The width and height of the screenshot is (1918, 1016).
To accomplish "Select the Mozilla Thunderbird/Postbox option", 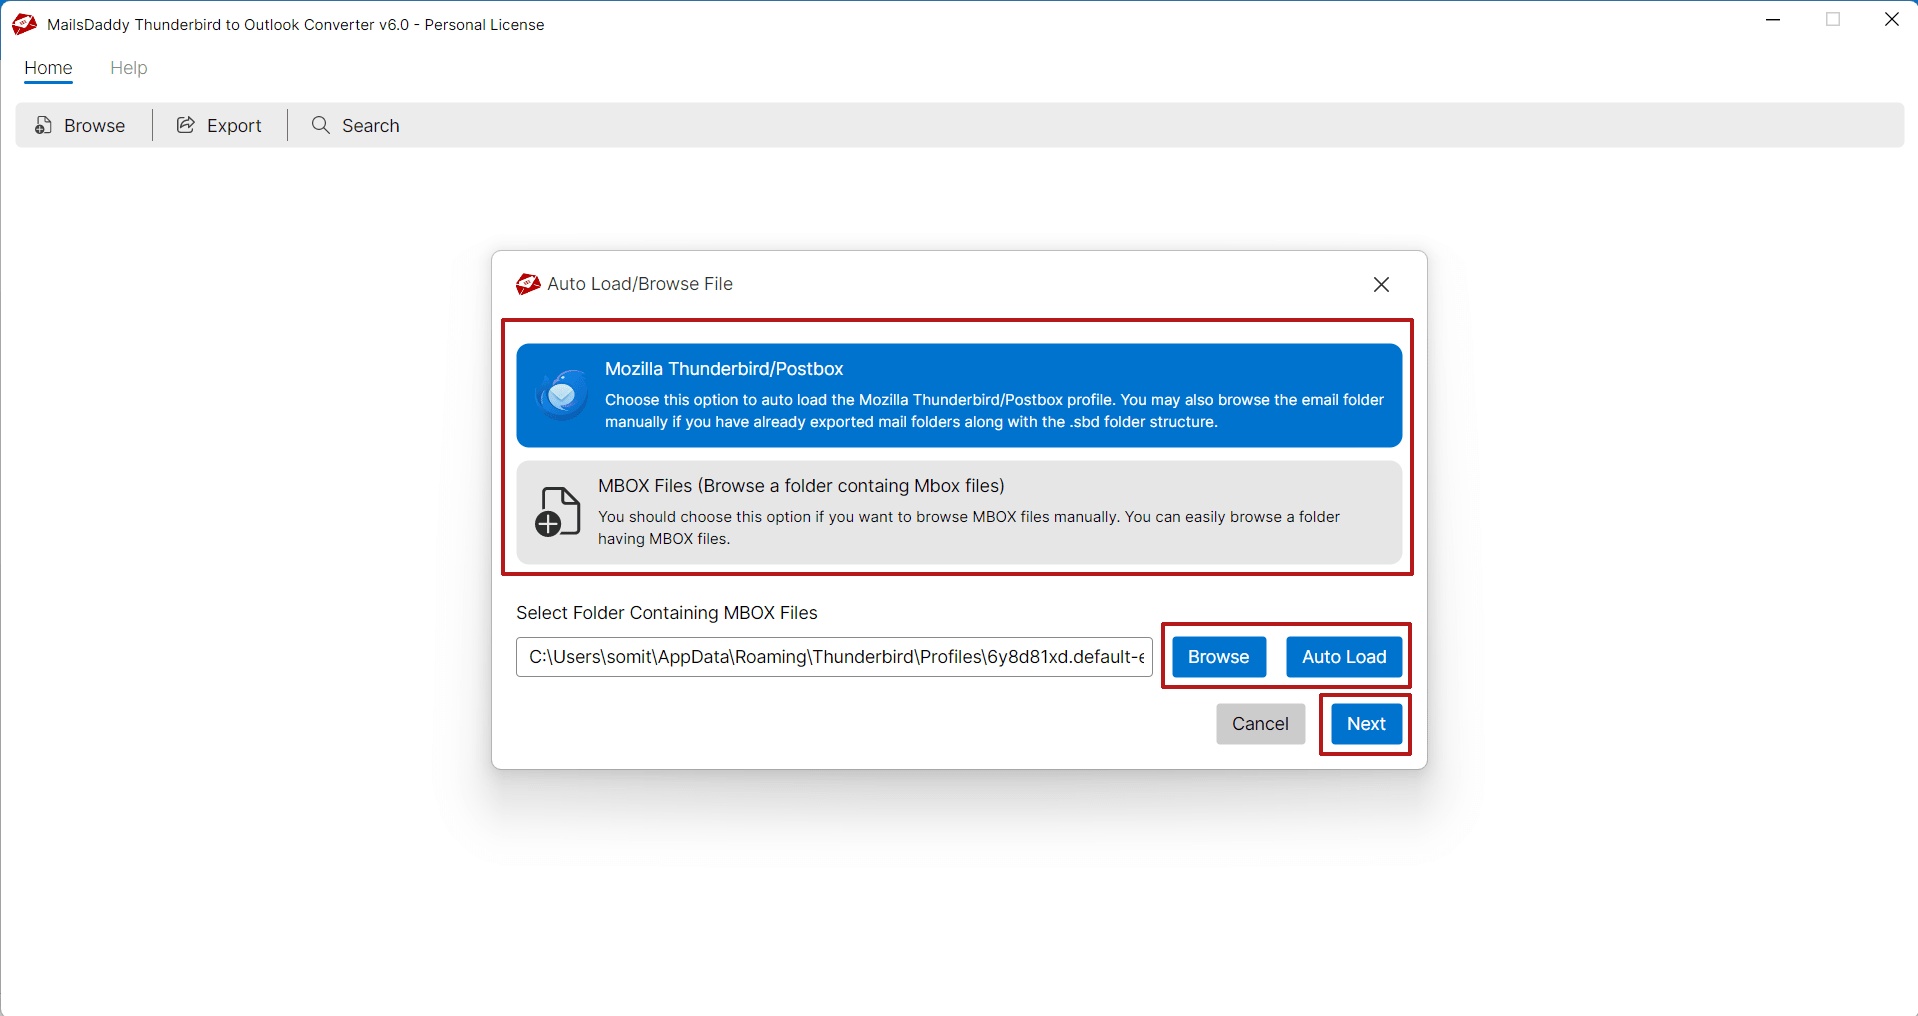I will point(958,395).
